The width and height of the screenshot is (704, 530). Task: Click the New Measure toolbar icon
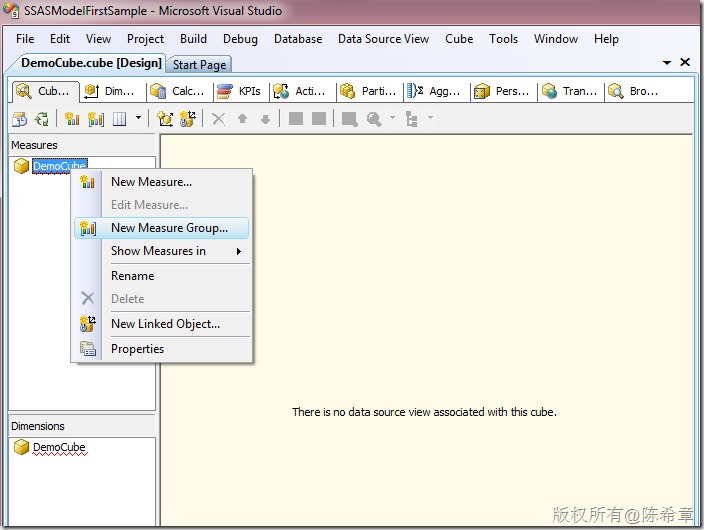(x=72, y=119)
